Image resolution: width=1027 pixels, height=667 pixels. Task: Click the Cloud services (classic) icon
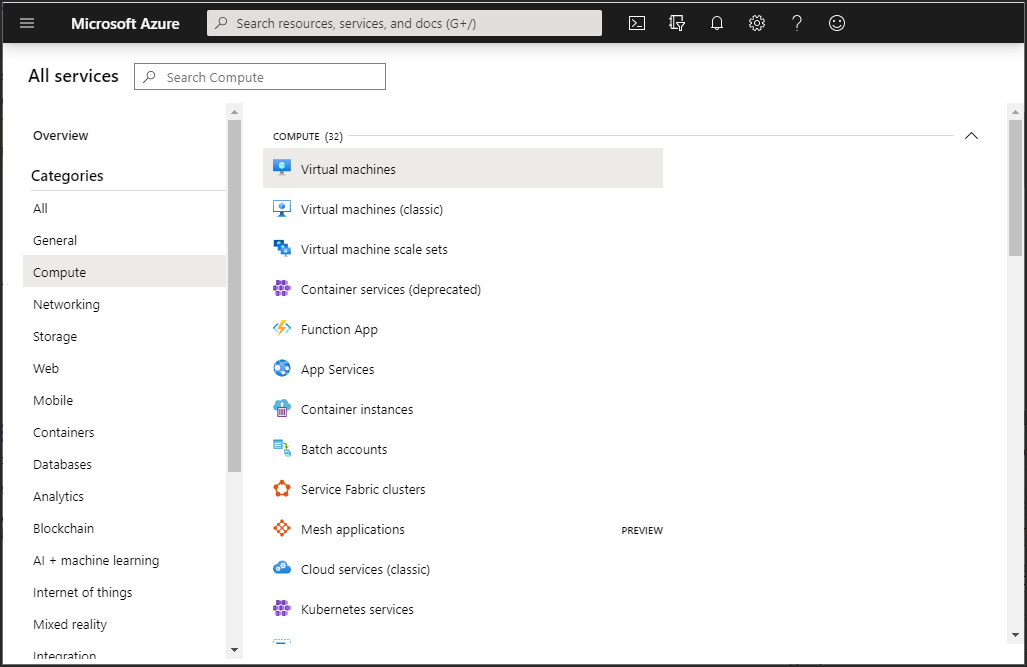pos(282,568)
